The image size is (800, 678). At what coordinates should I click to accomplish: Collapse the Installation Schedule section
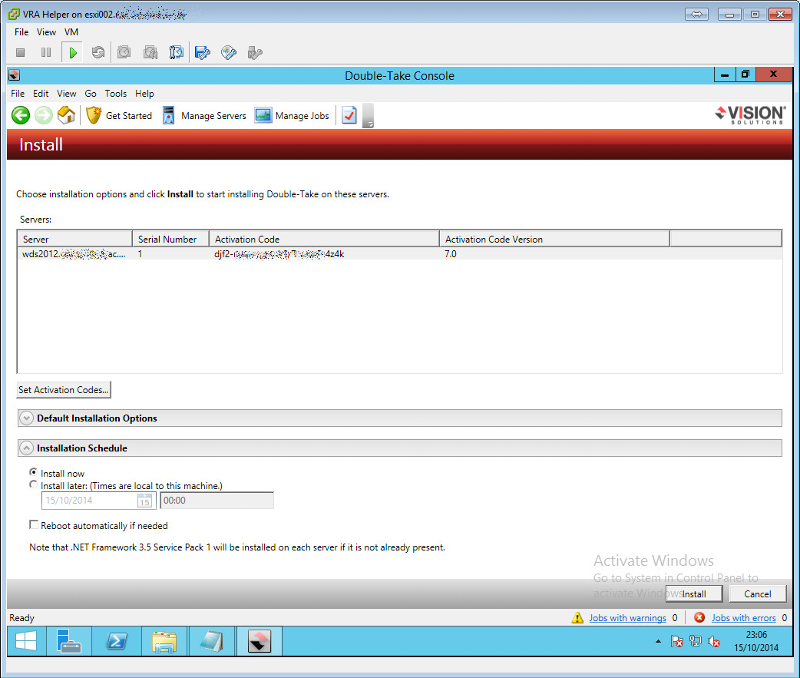point(26,448)
